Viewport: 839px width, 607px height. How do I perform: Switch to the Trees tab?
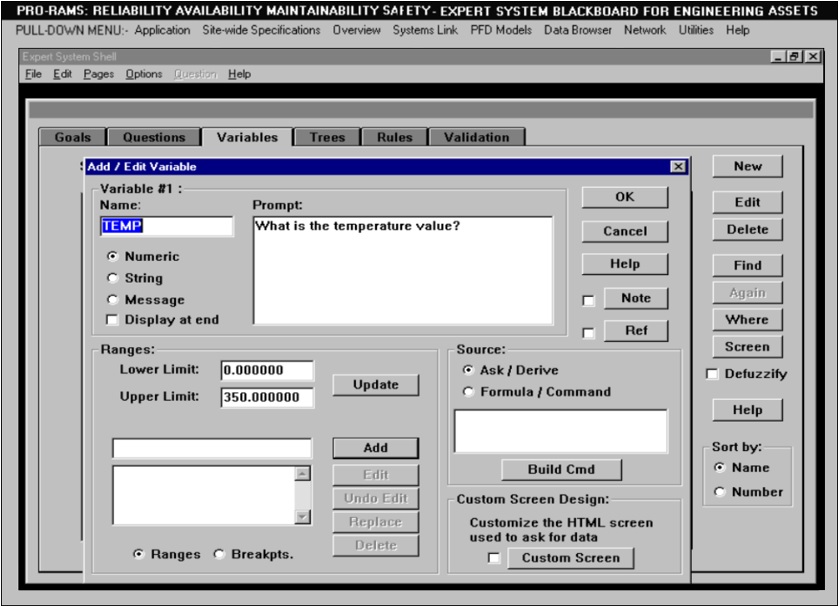click(x=327, y=137)
